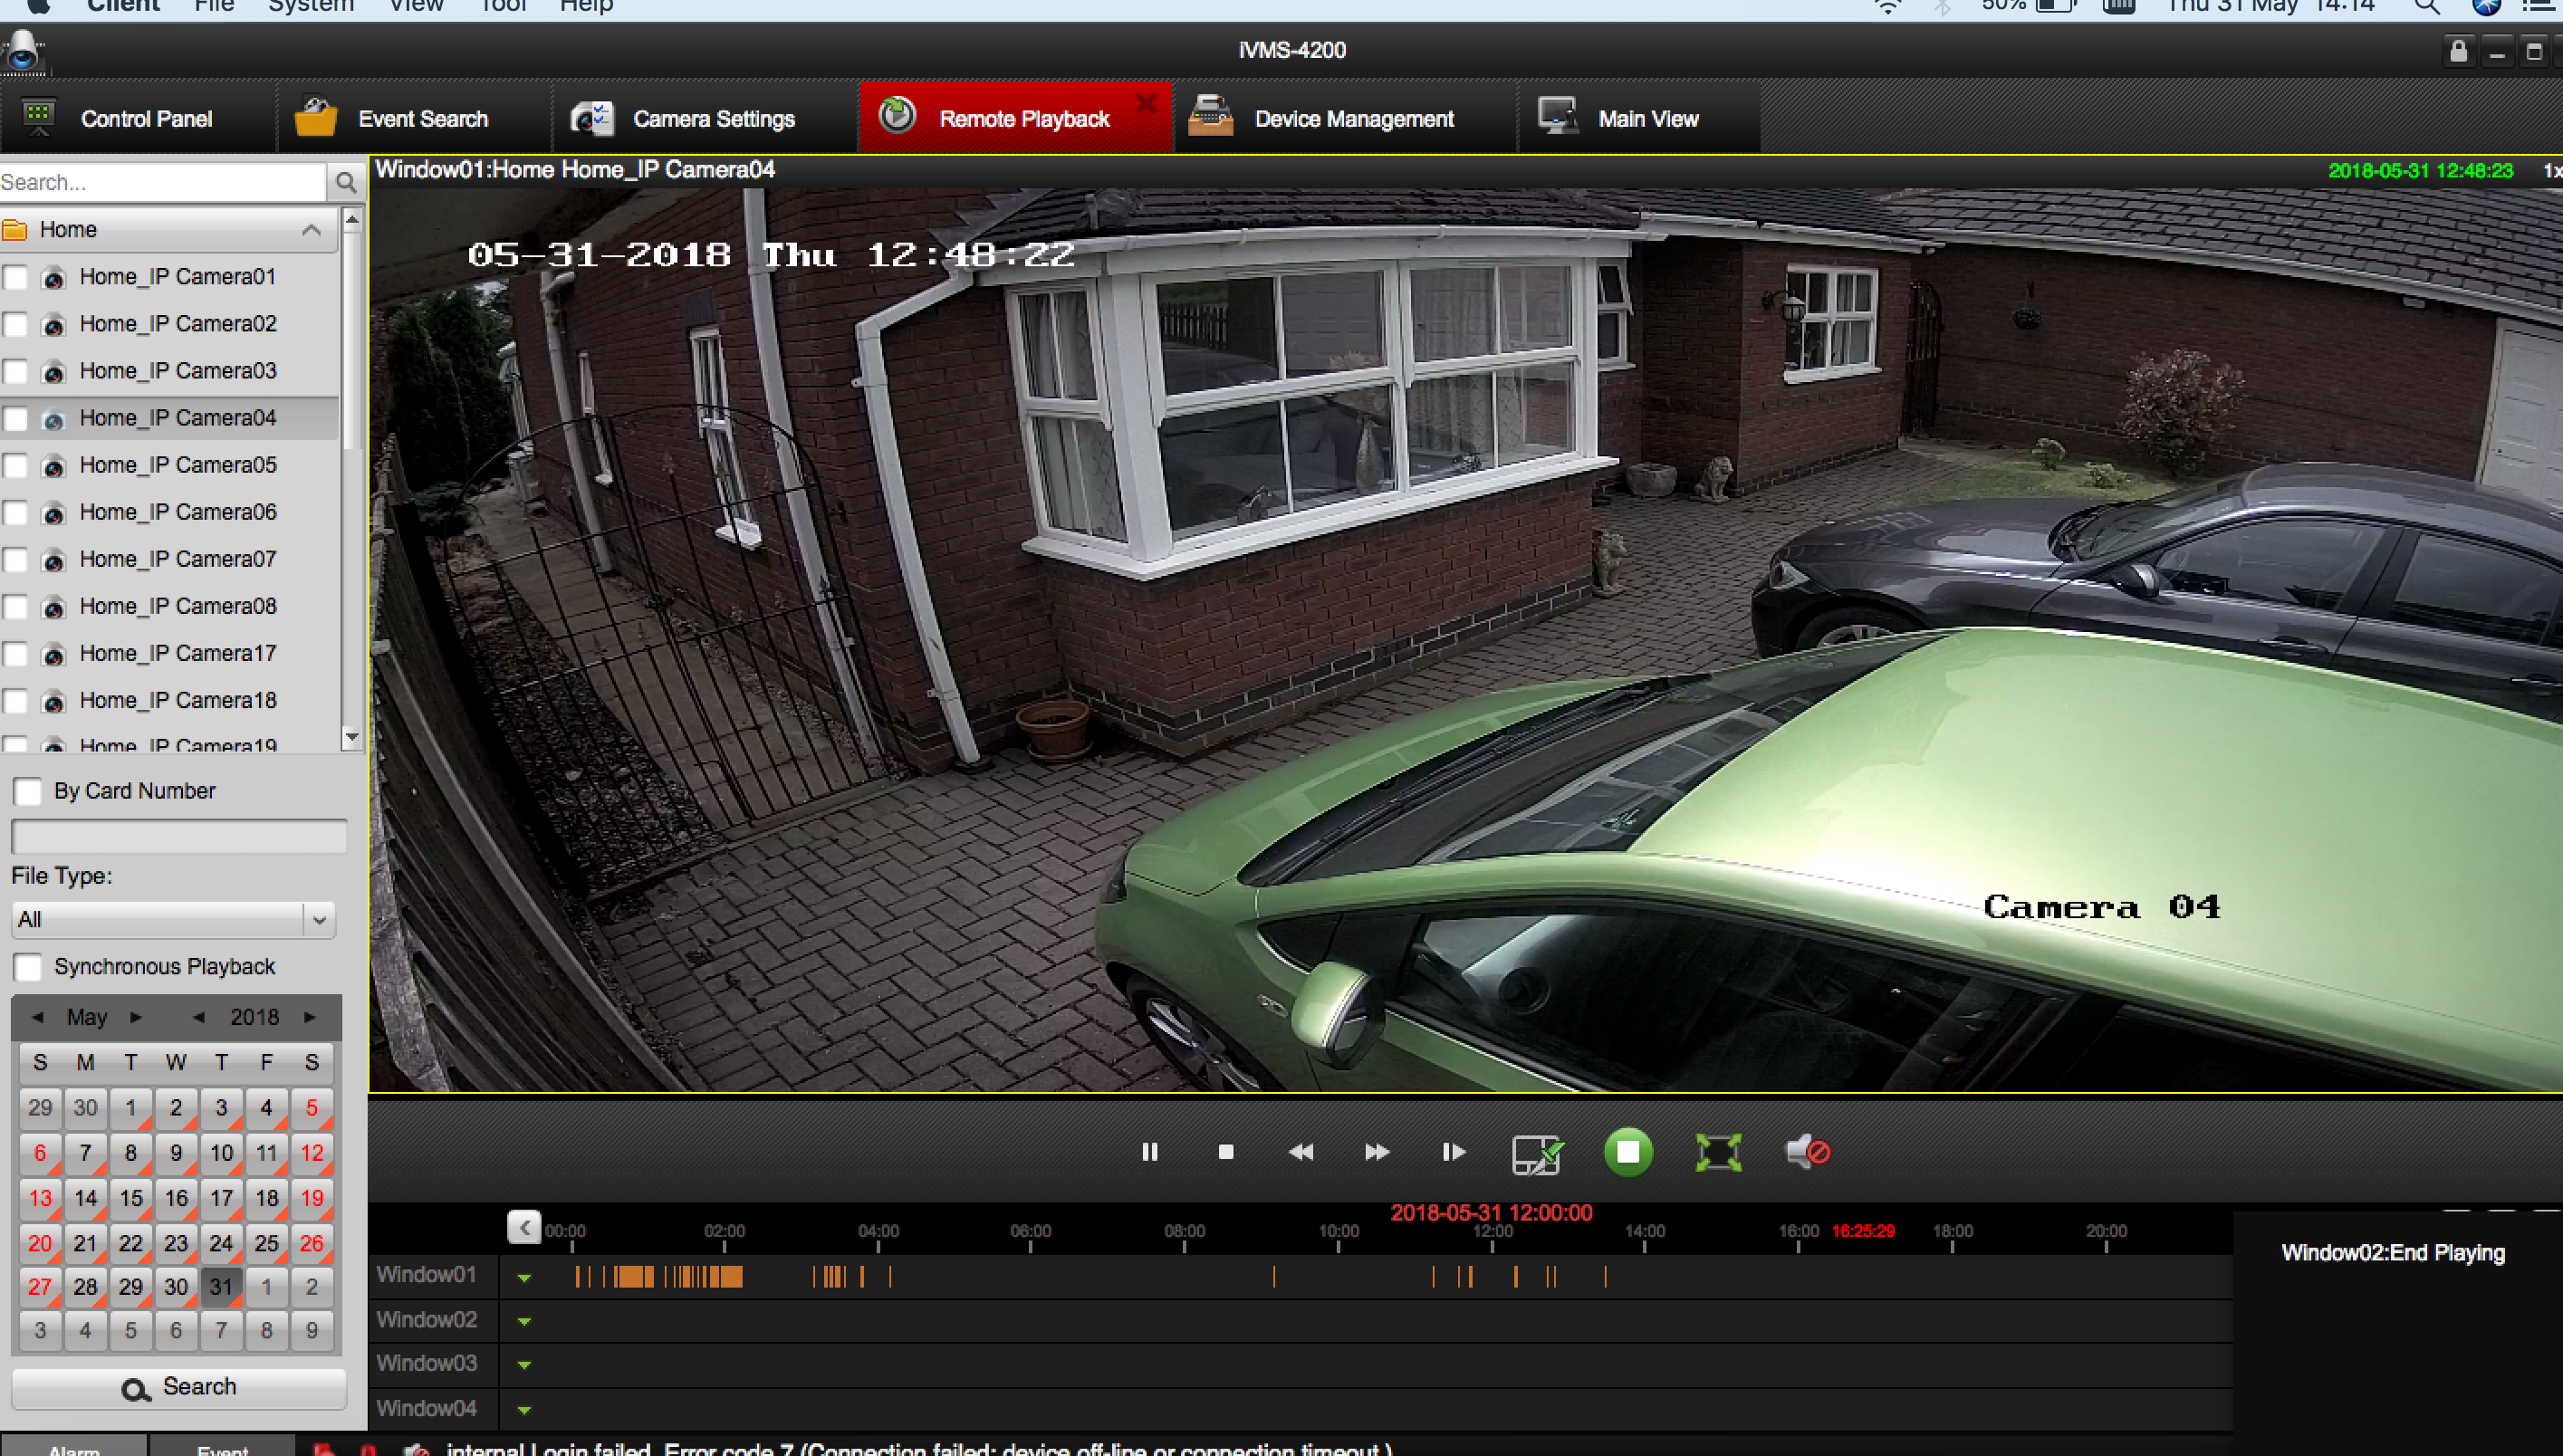Open the Tool menu in menu bar
Screen dimensions: 2563x1456
[x=502, y=7]
